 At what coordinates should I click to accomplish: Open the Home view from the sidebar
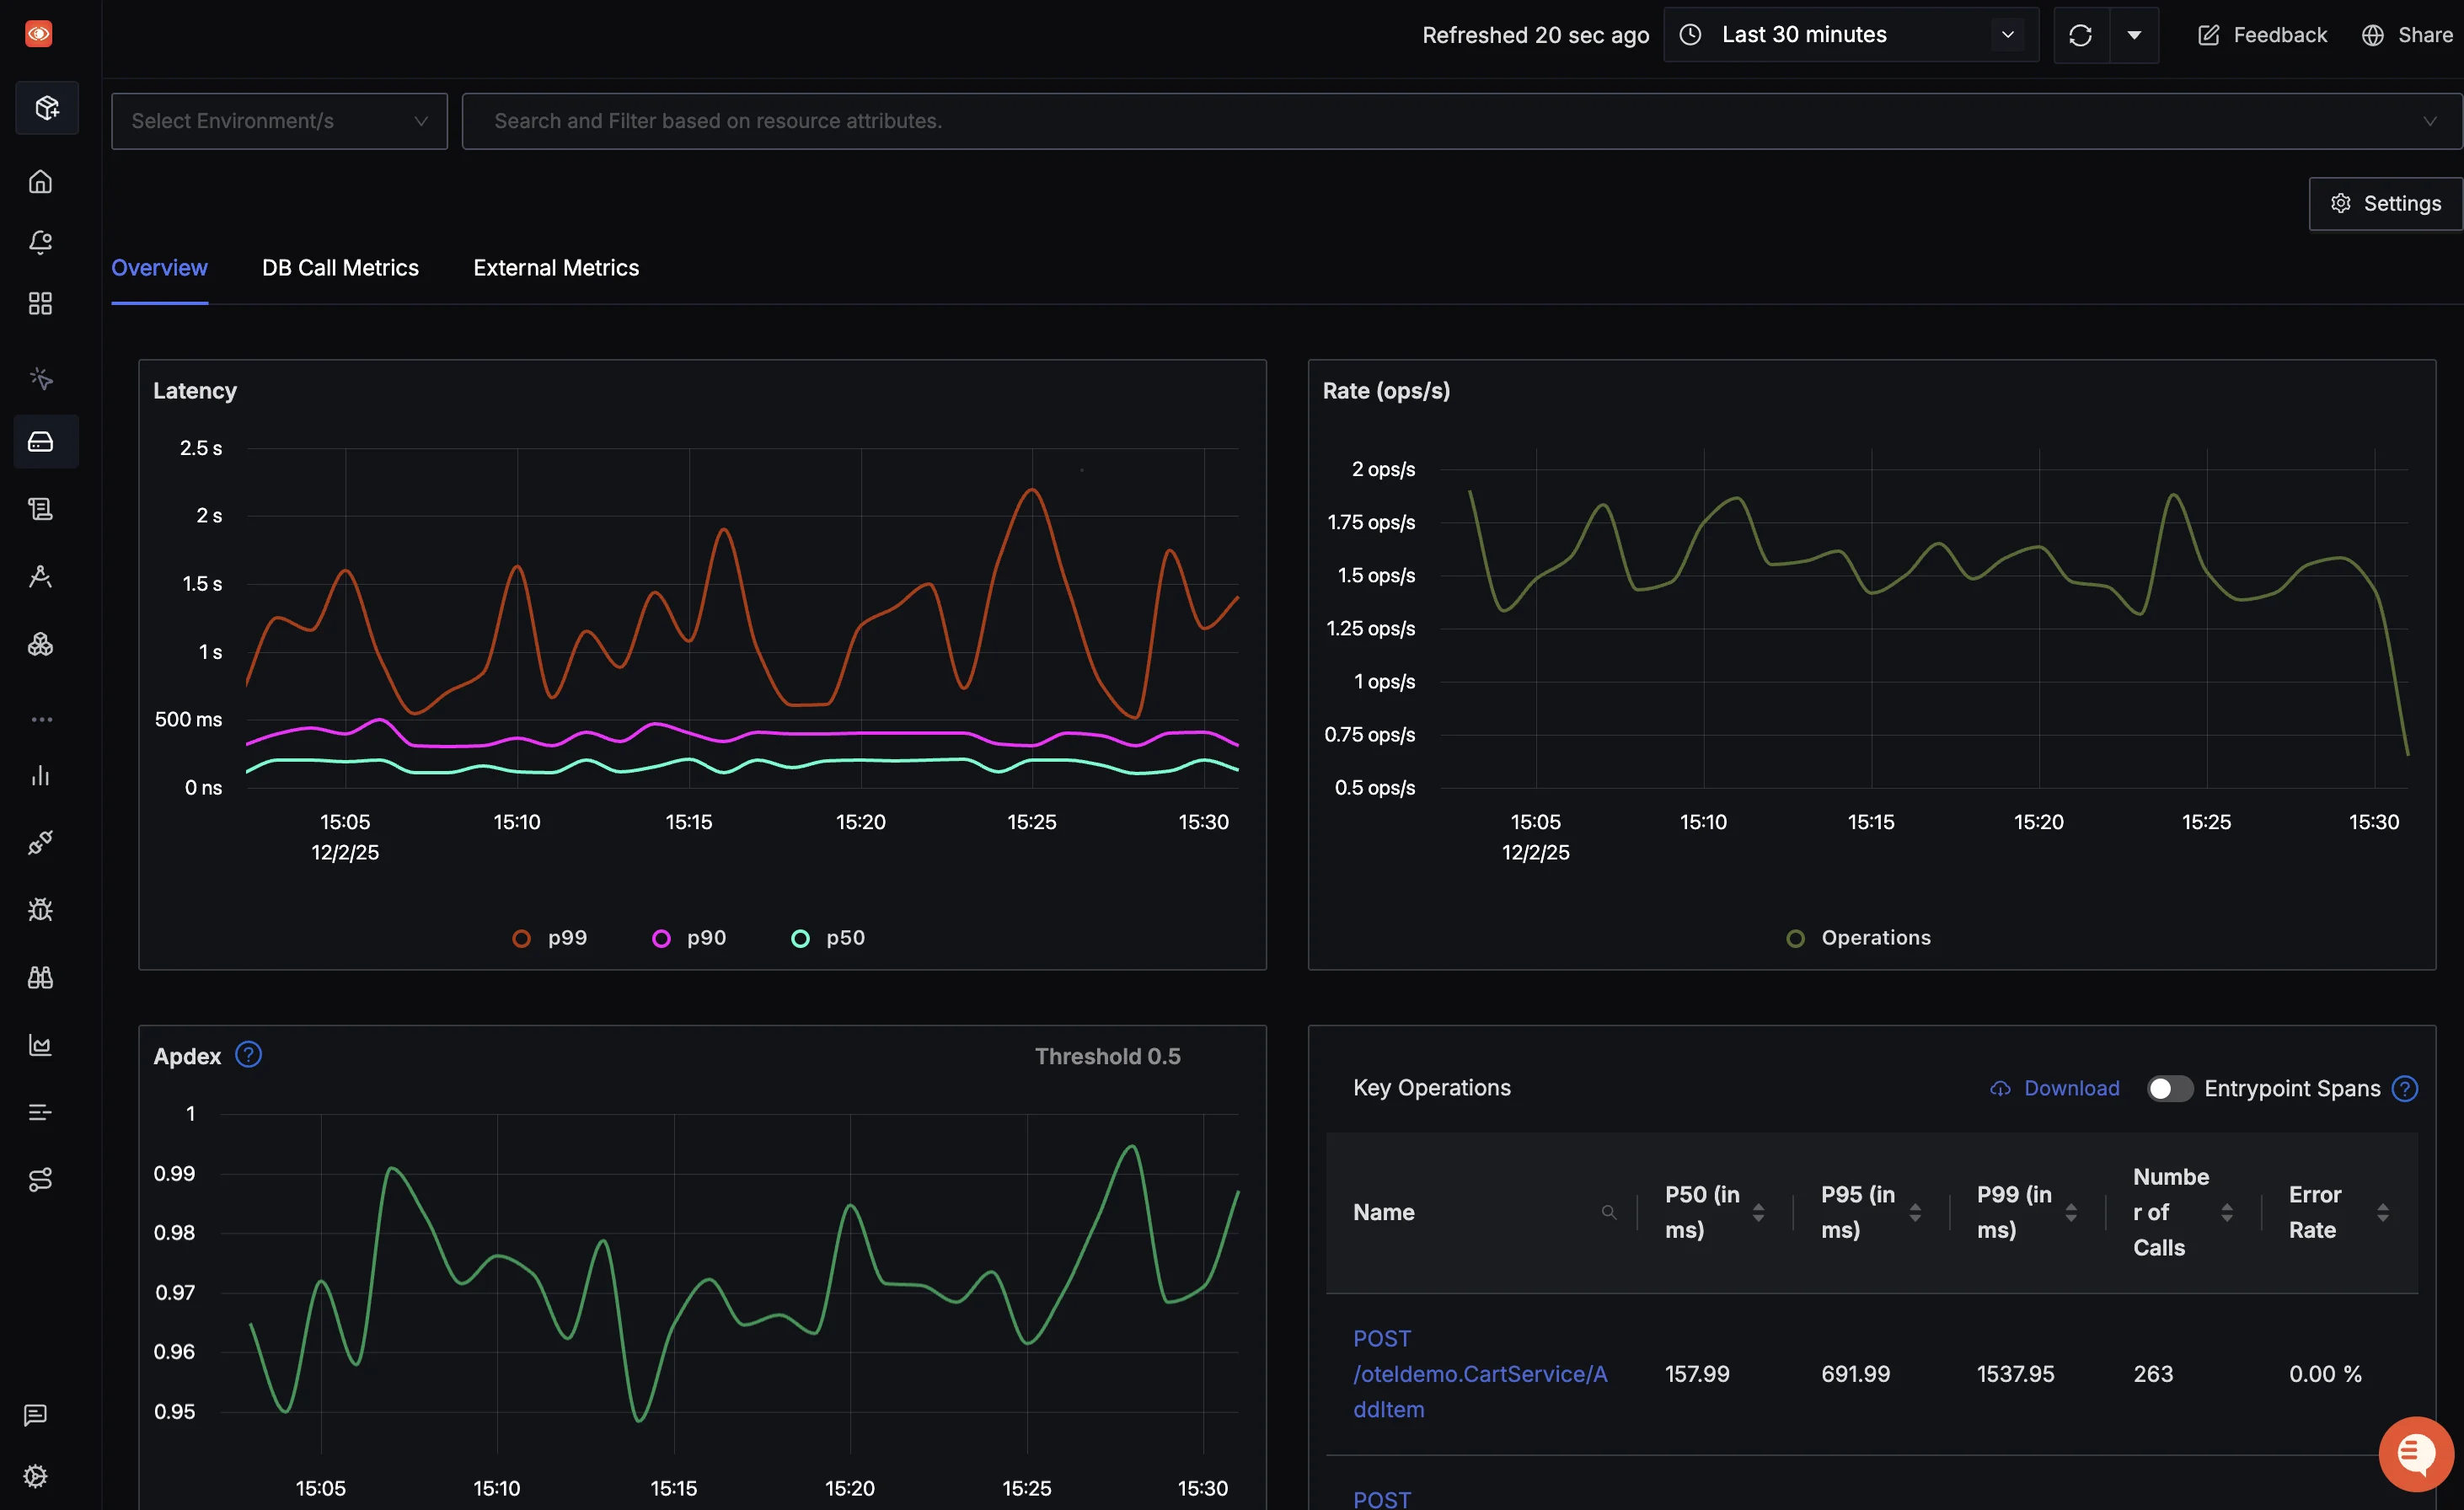tap(40, 181)
